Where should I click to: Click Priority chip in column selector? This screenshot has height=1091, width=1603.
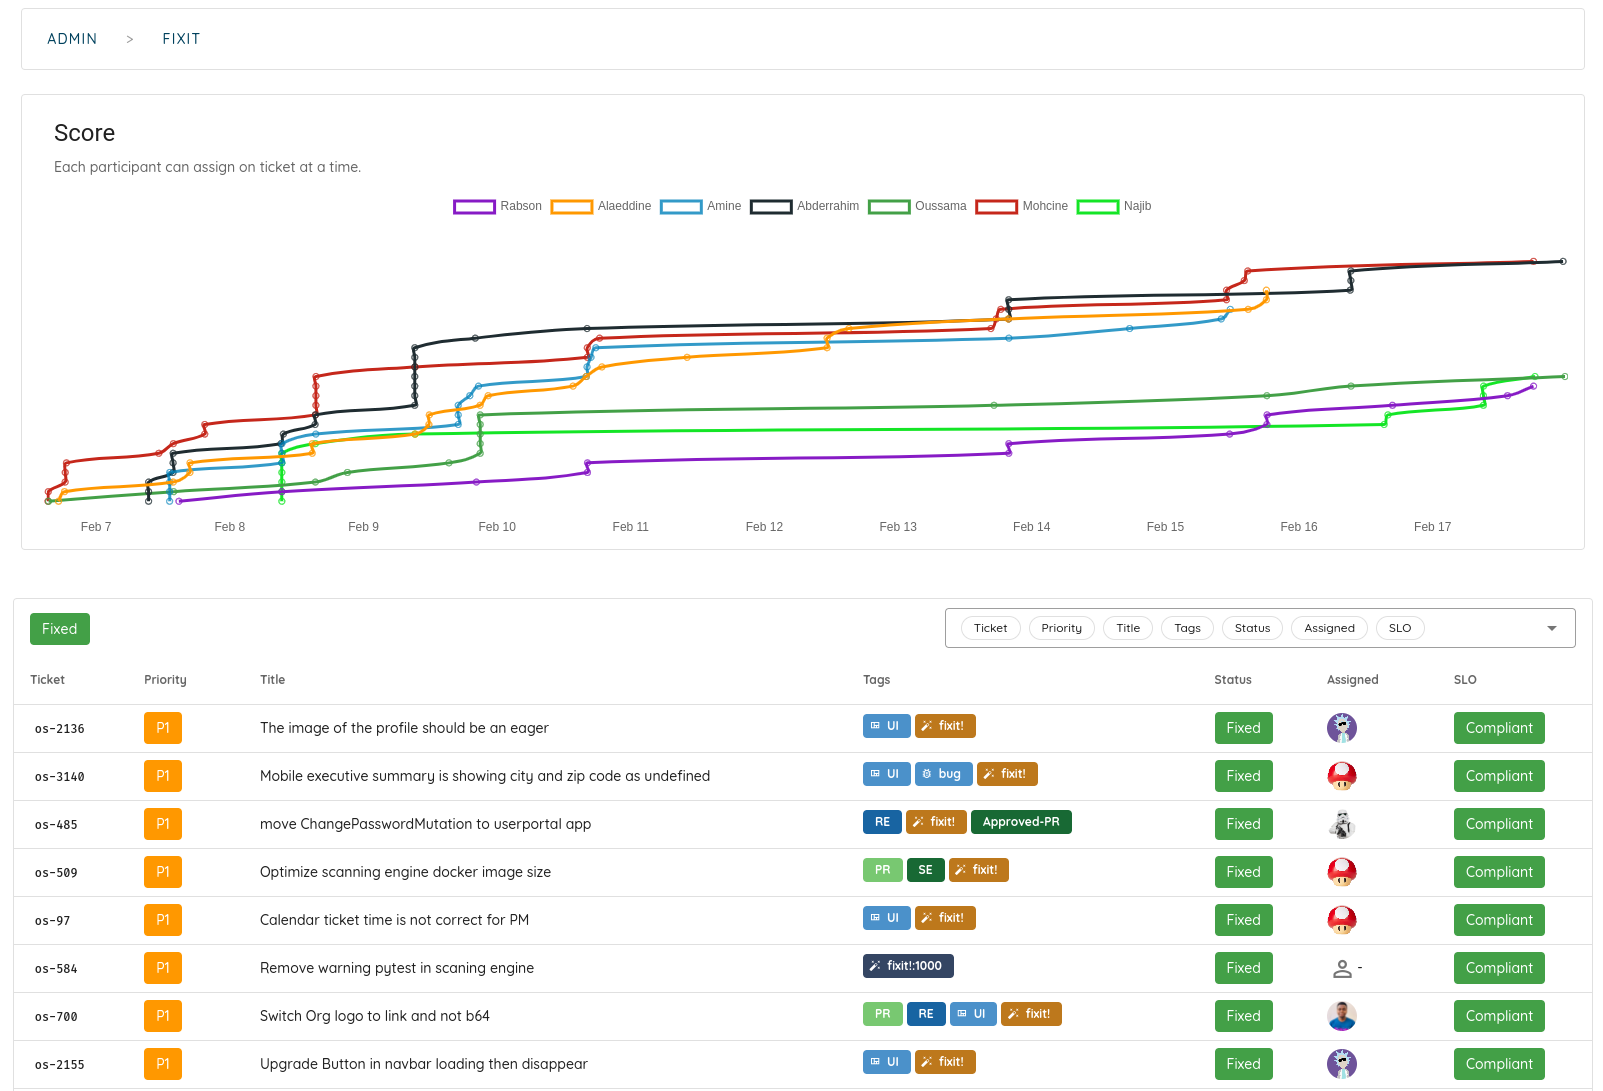click(x=1061, y=628)
